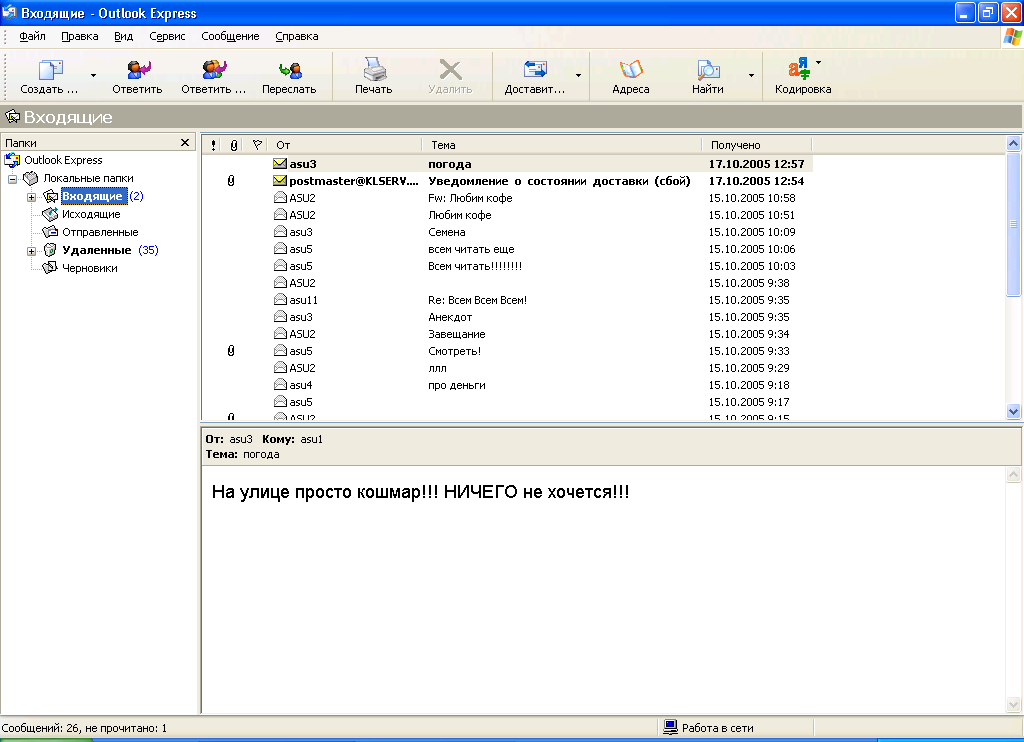Viewport: 1024px width, 742px height.
Task: Click the network status computer icon
Action: [670, 728]
